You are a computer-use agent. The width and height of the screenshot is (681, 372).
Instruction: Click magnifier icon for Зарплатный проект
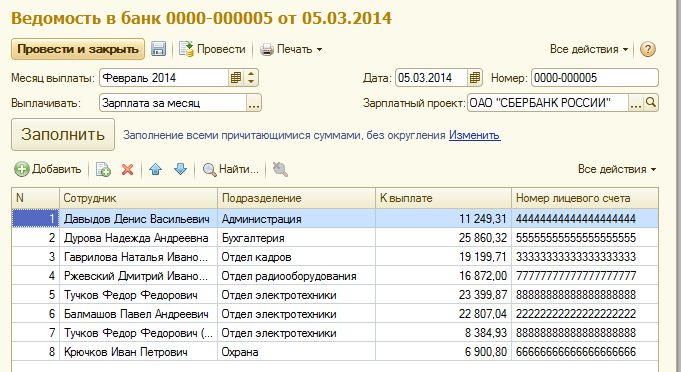point(651,103)
